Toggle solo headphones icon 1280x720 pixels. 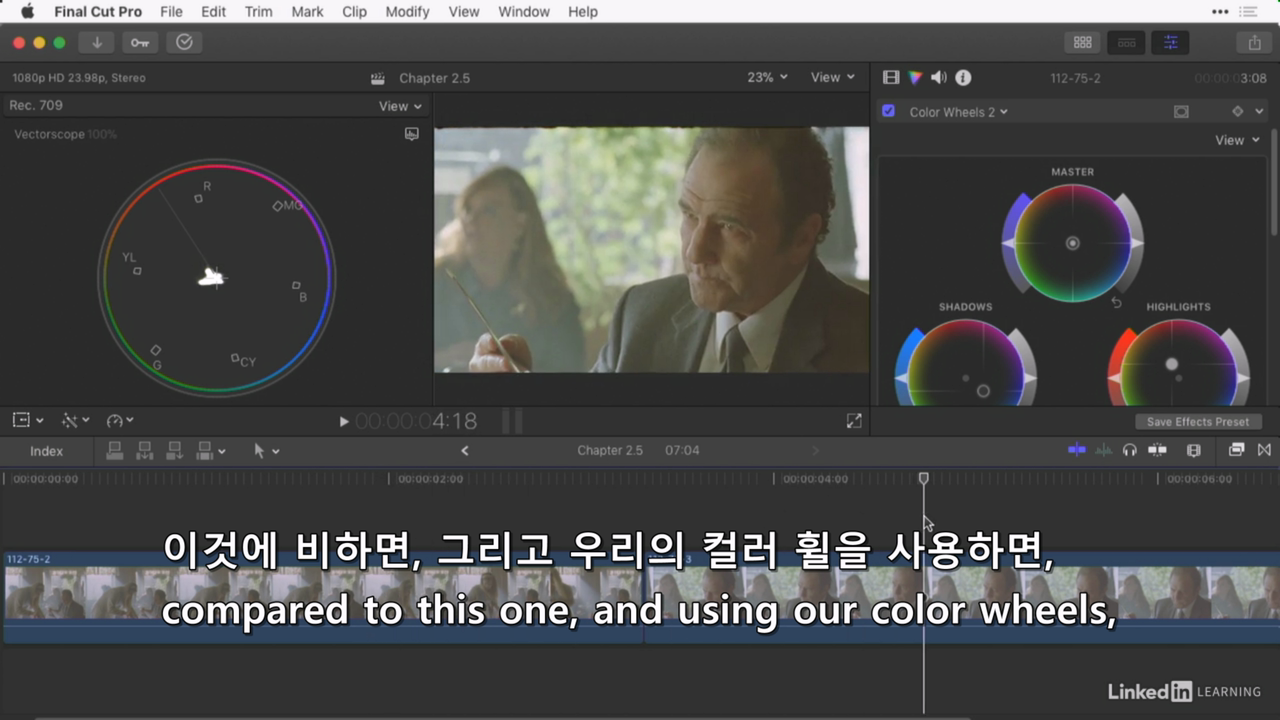pos(1130,450)
